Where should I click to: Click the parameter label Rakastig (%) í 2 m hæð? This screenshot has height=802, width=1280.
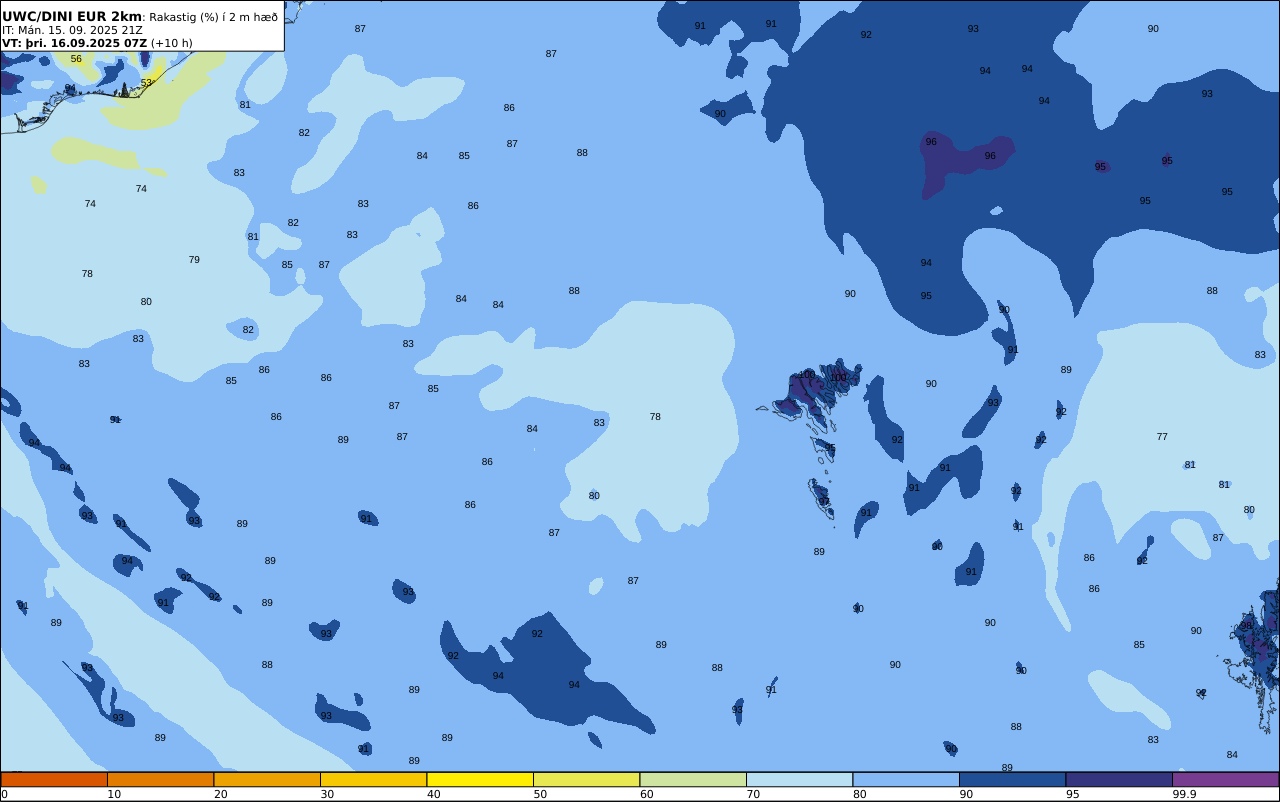214,17
